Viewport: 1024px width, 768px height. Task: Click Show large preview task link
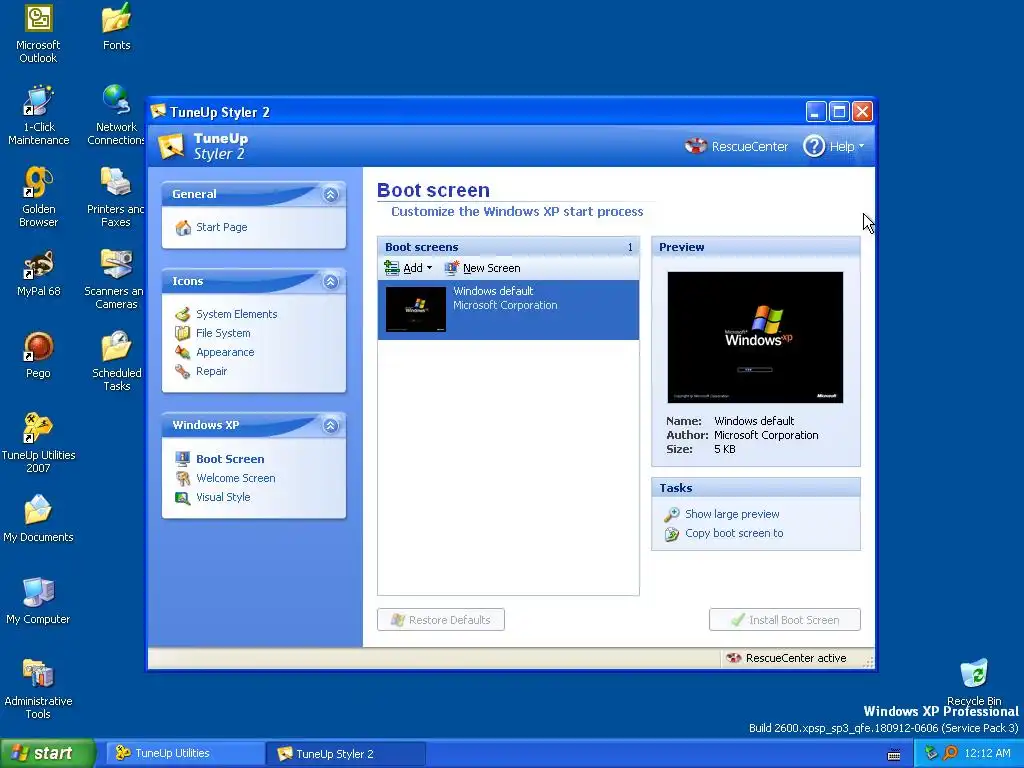click(732, 515)
